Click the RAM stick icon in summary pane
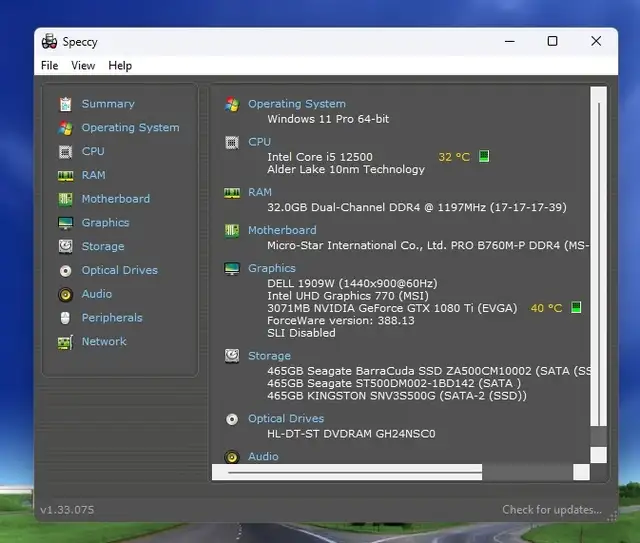Image resolution: width=640 pixels, height=543 pixels. tap(232, 193)
